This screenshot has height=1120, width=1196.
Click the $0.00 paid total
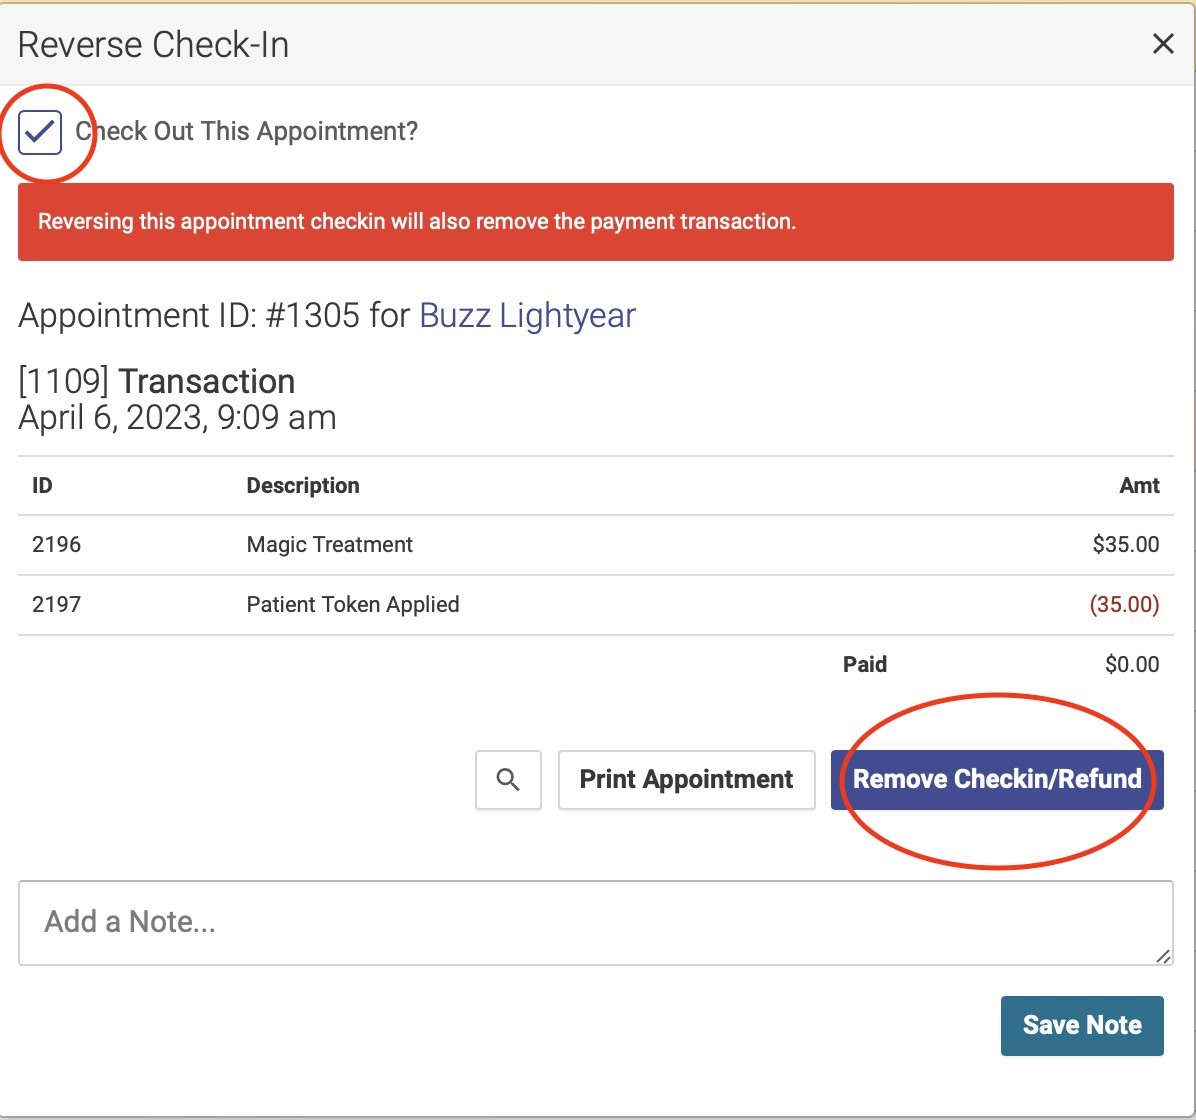[x=1132, y=665]
